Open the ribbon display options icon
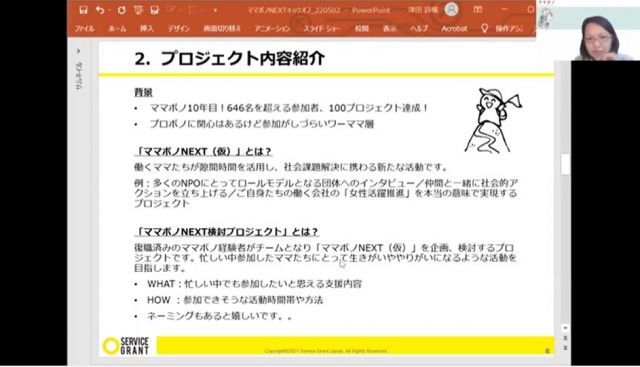This screenshot has width=640, height=367. point(478,9)
